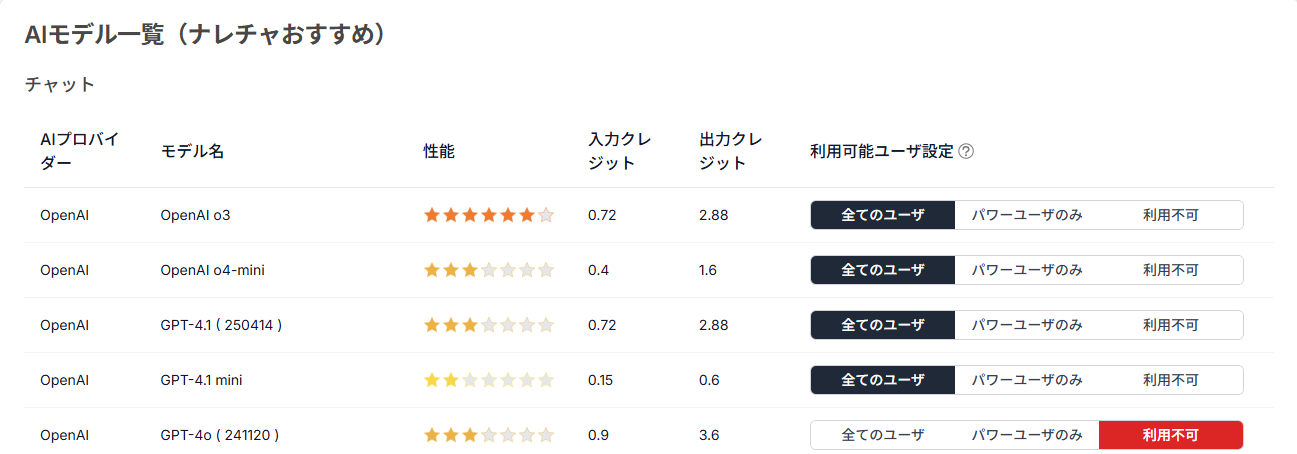Click the GPT-4.1 mini model name
Screen dimensions: 1297x454
click(201, 380)
